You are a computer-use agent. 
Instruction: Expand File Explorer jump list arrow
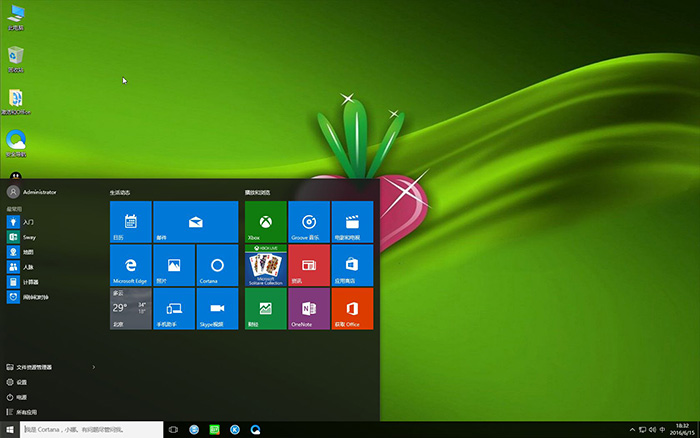94,367
